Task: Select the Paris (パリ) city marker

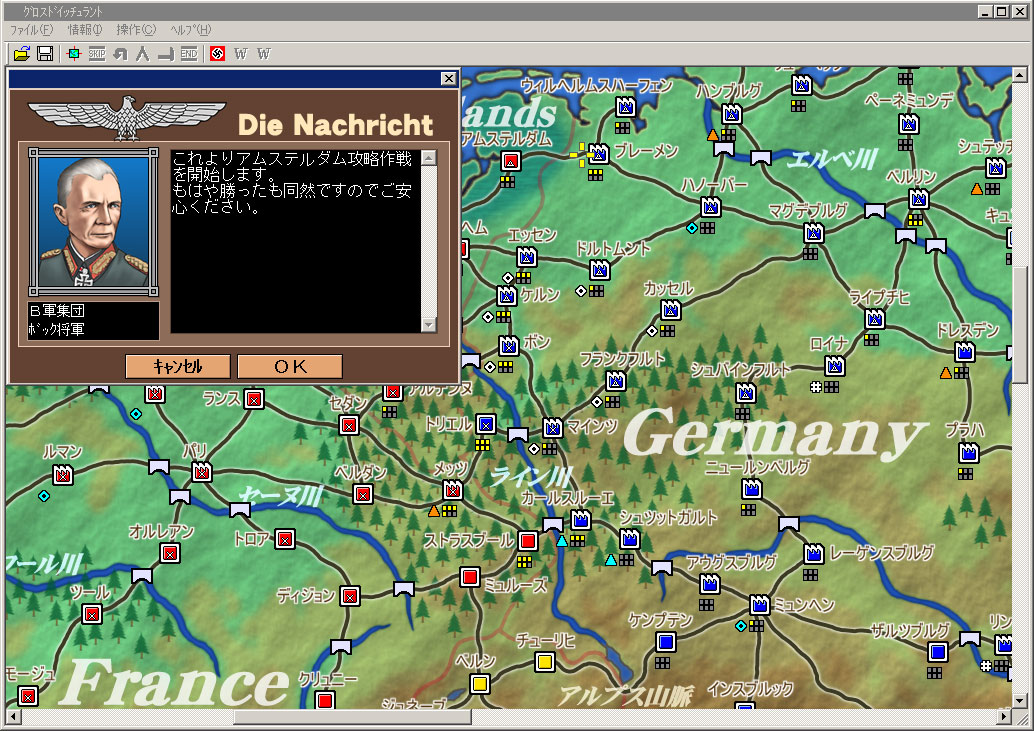Action: coord(202,471)
